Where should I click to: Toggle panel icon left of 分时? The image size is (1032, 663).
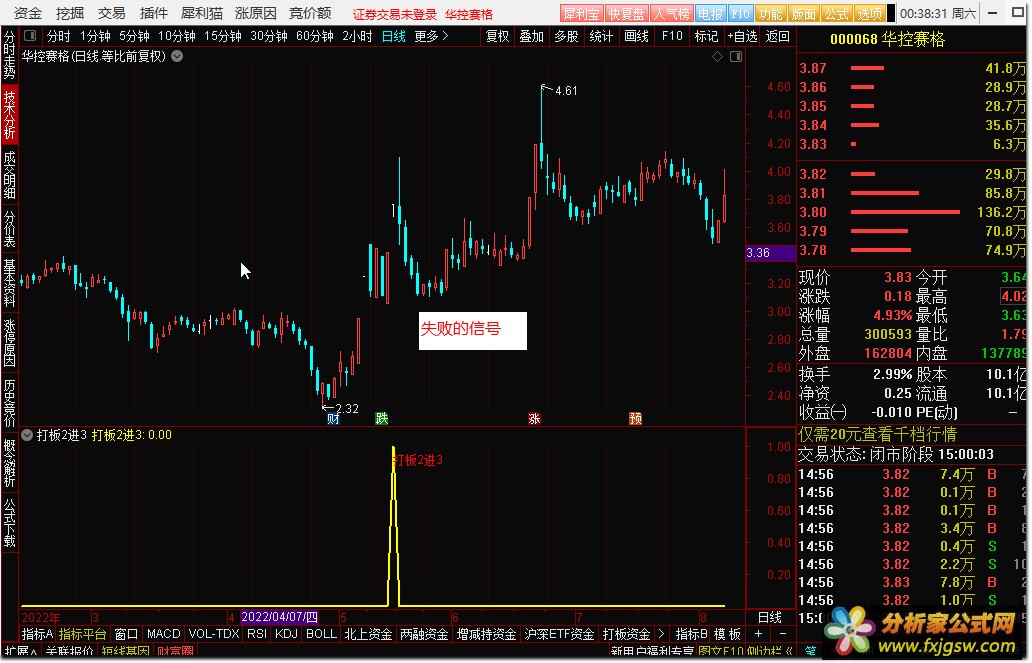click(x=30, y=36)
